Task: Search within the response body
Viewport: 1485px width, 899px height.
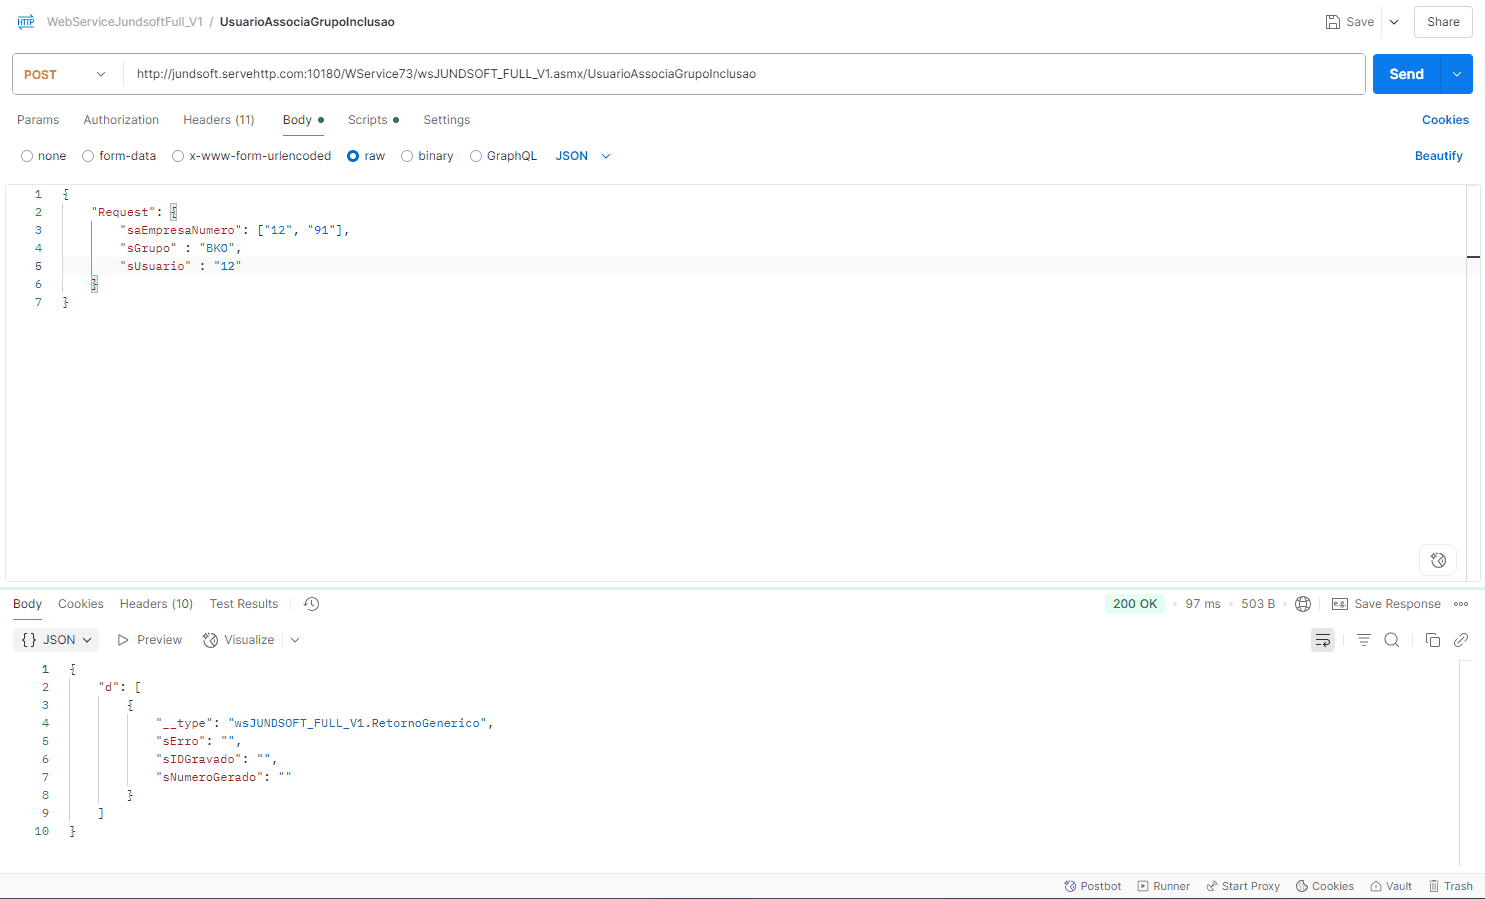Action: (x=1391, y=640)
